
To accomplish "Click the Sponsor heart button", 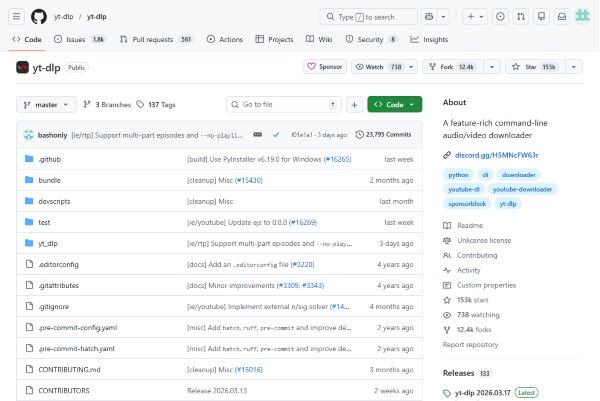I will (x=324, y=66).
